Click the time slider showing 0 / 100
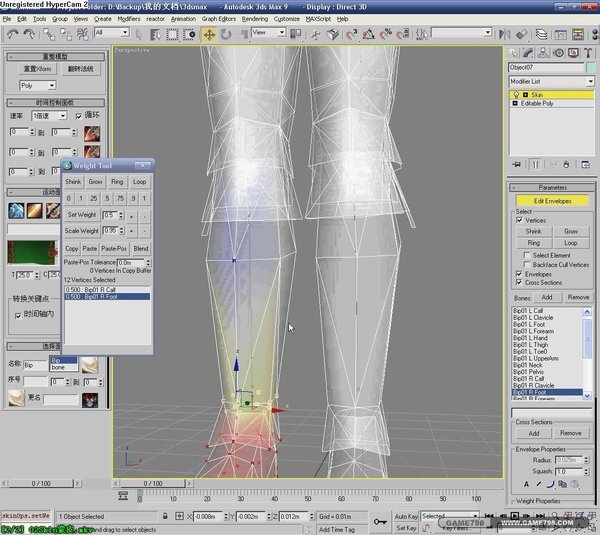This screenshot has width=600, height=535. click(153, 483)
